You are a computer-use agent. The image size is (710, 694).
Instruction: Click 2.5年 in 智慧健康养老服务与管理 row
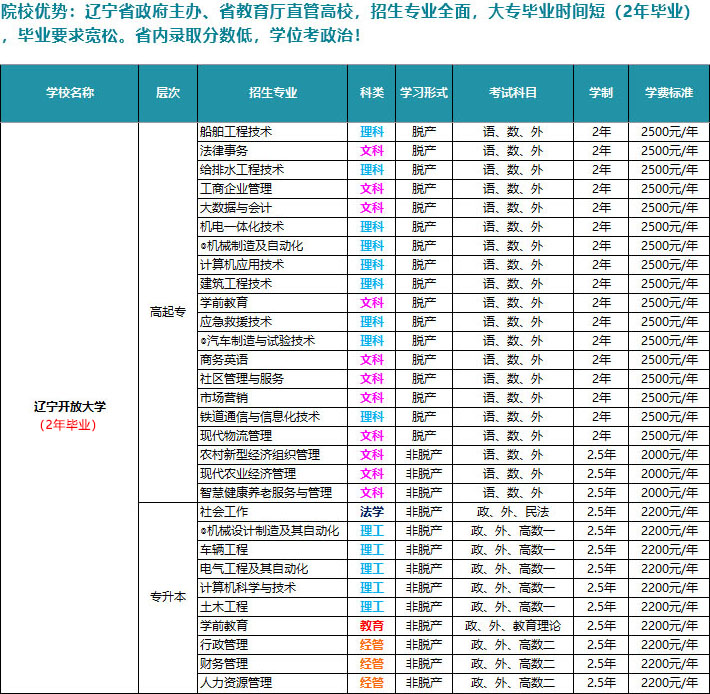[x=601, y=493]
